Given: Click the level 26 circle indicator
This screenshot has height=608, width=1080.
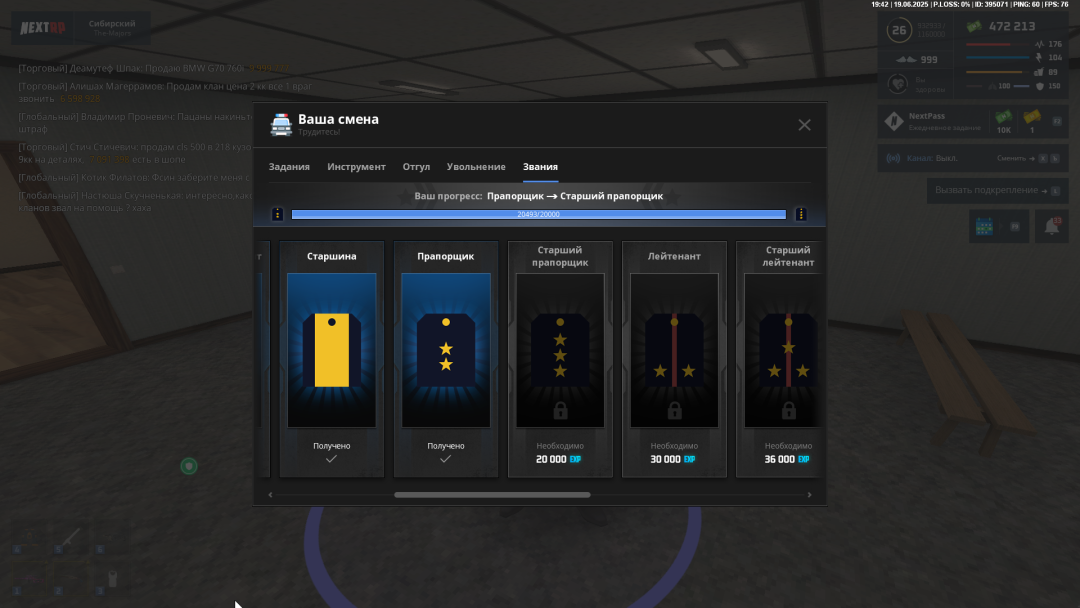Looking at the screenshot, I should (x=899, y=30).
